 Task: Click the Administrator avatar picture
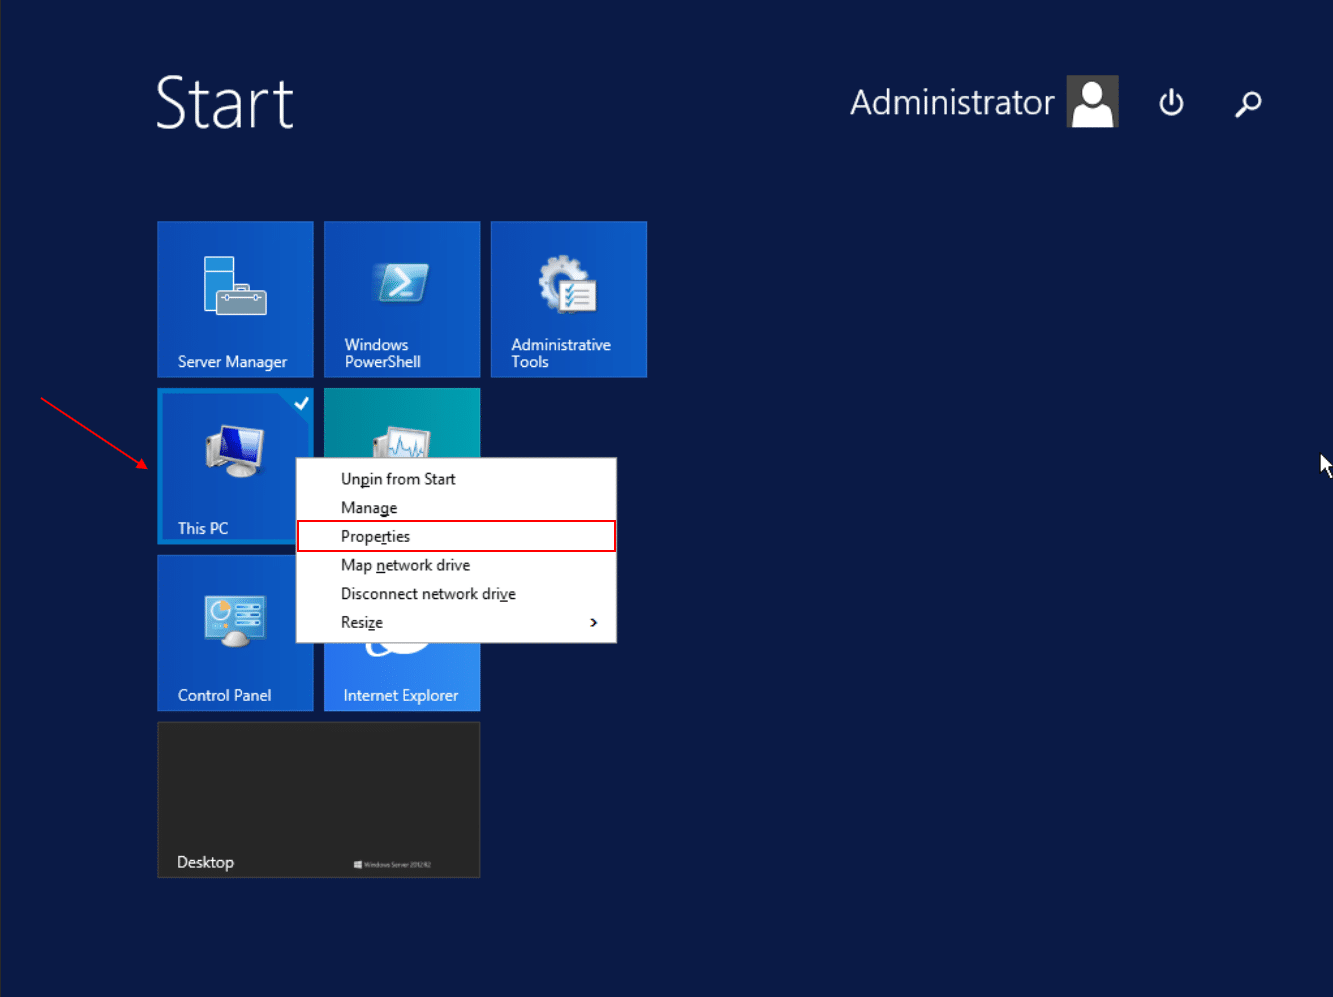(1092, 101)
